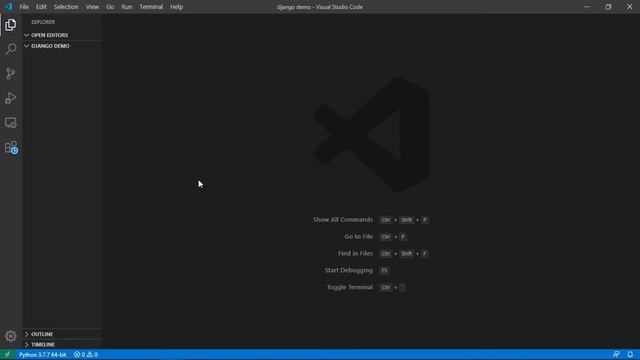Open the Manage gear menu
640x360 pixels.
point(11,336)
